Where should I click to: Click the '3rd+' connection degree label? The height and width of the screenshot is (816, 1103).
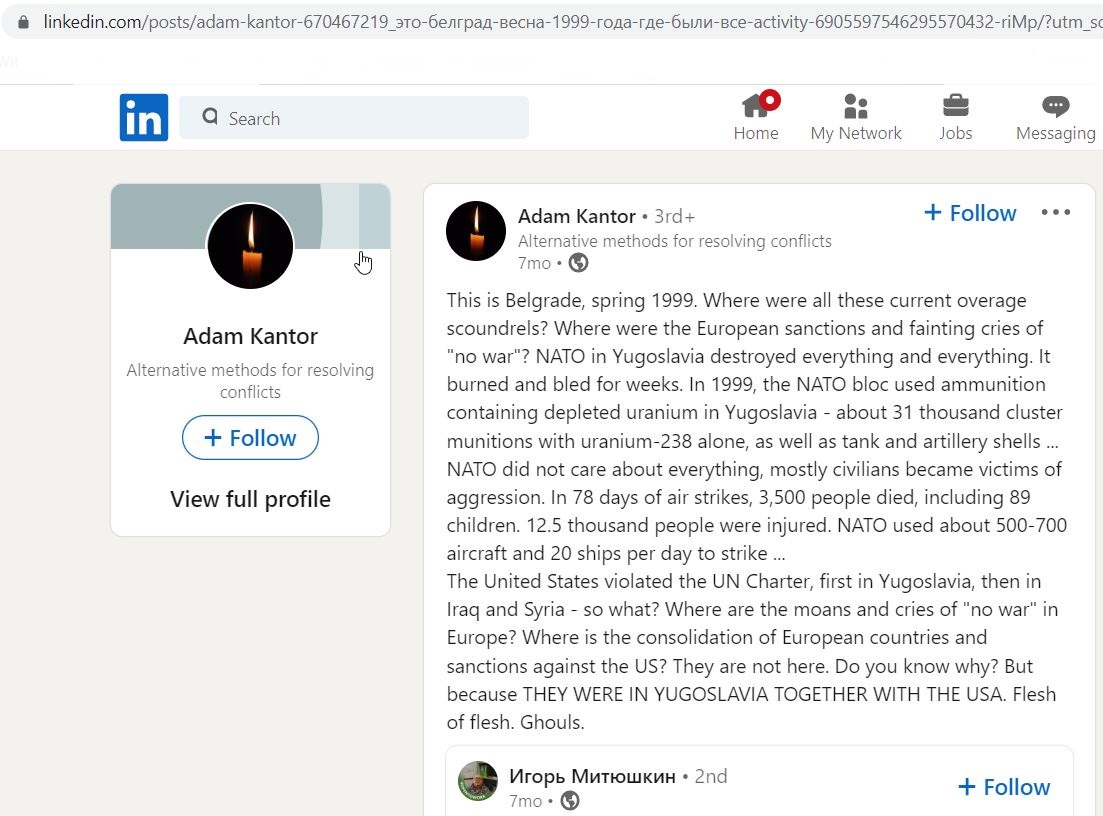point(675,216)
